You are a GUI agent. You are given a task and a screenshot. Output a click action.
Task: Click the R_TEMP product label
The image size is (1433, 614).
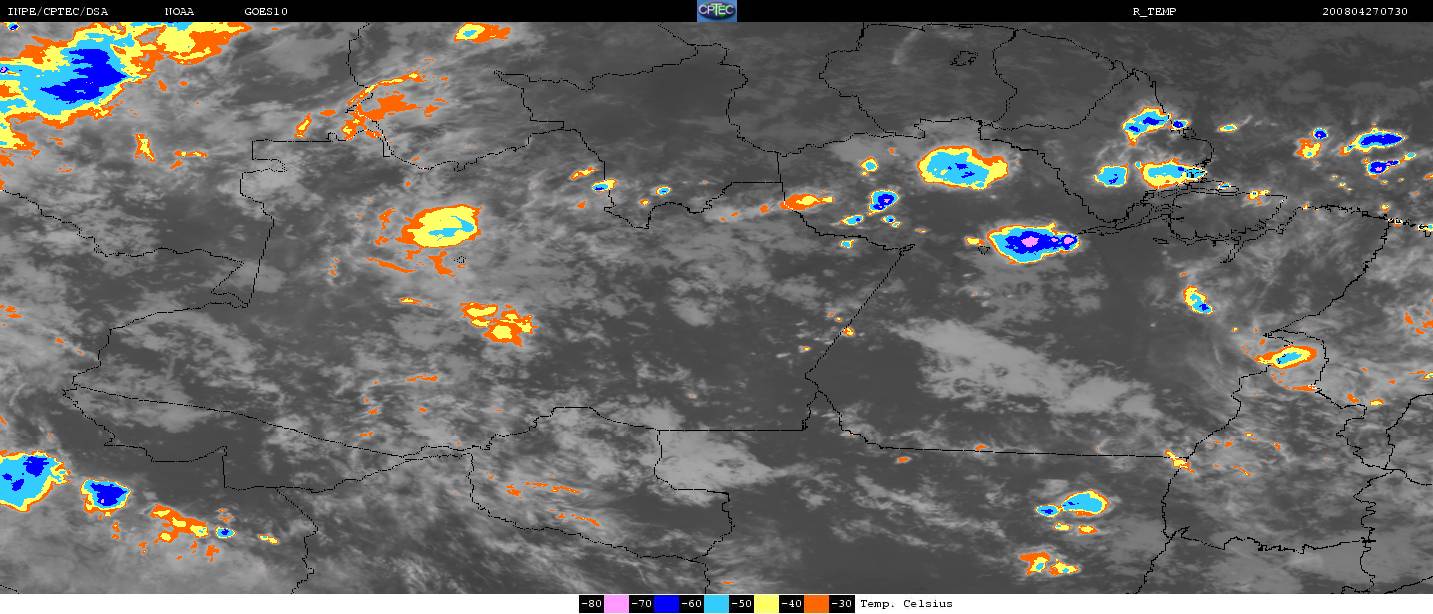tap(1154, 11)
